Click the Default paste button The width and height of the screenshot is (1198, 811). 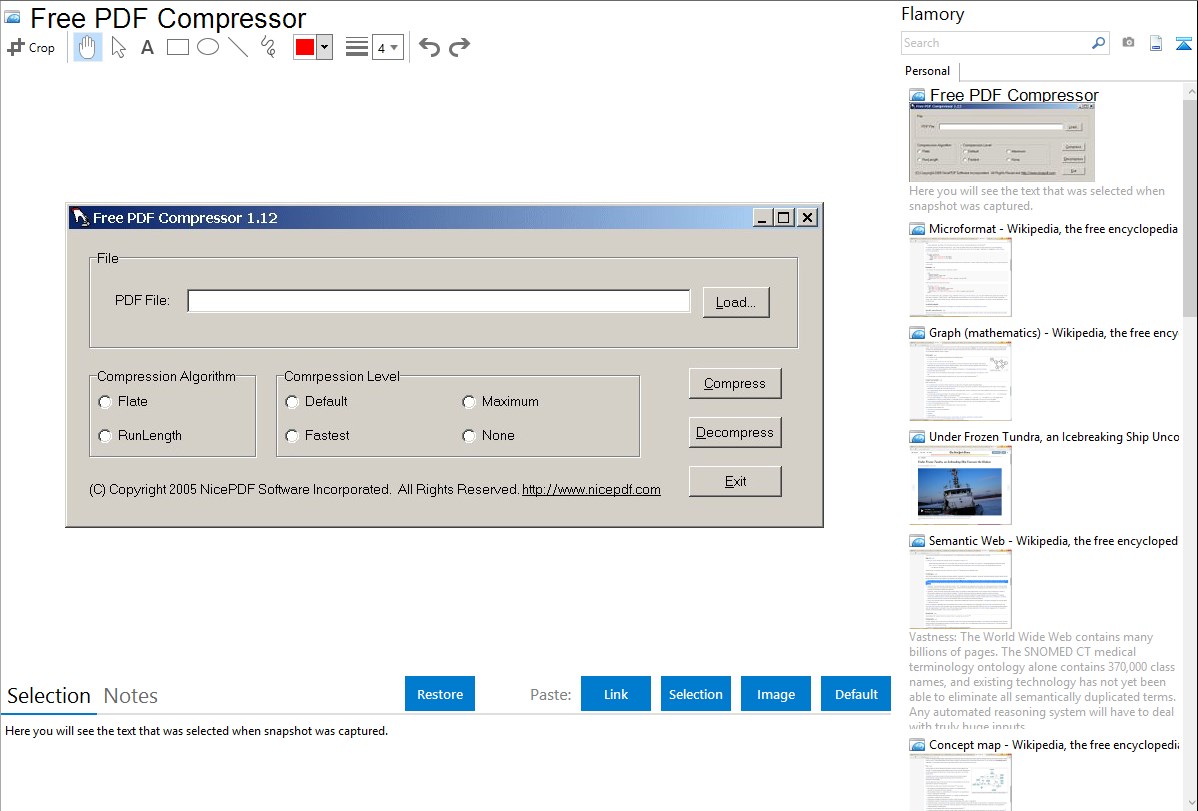(x=856, y=694)
